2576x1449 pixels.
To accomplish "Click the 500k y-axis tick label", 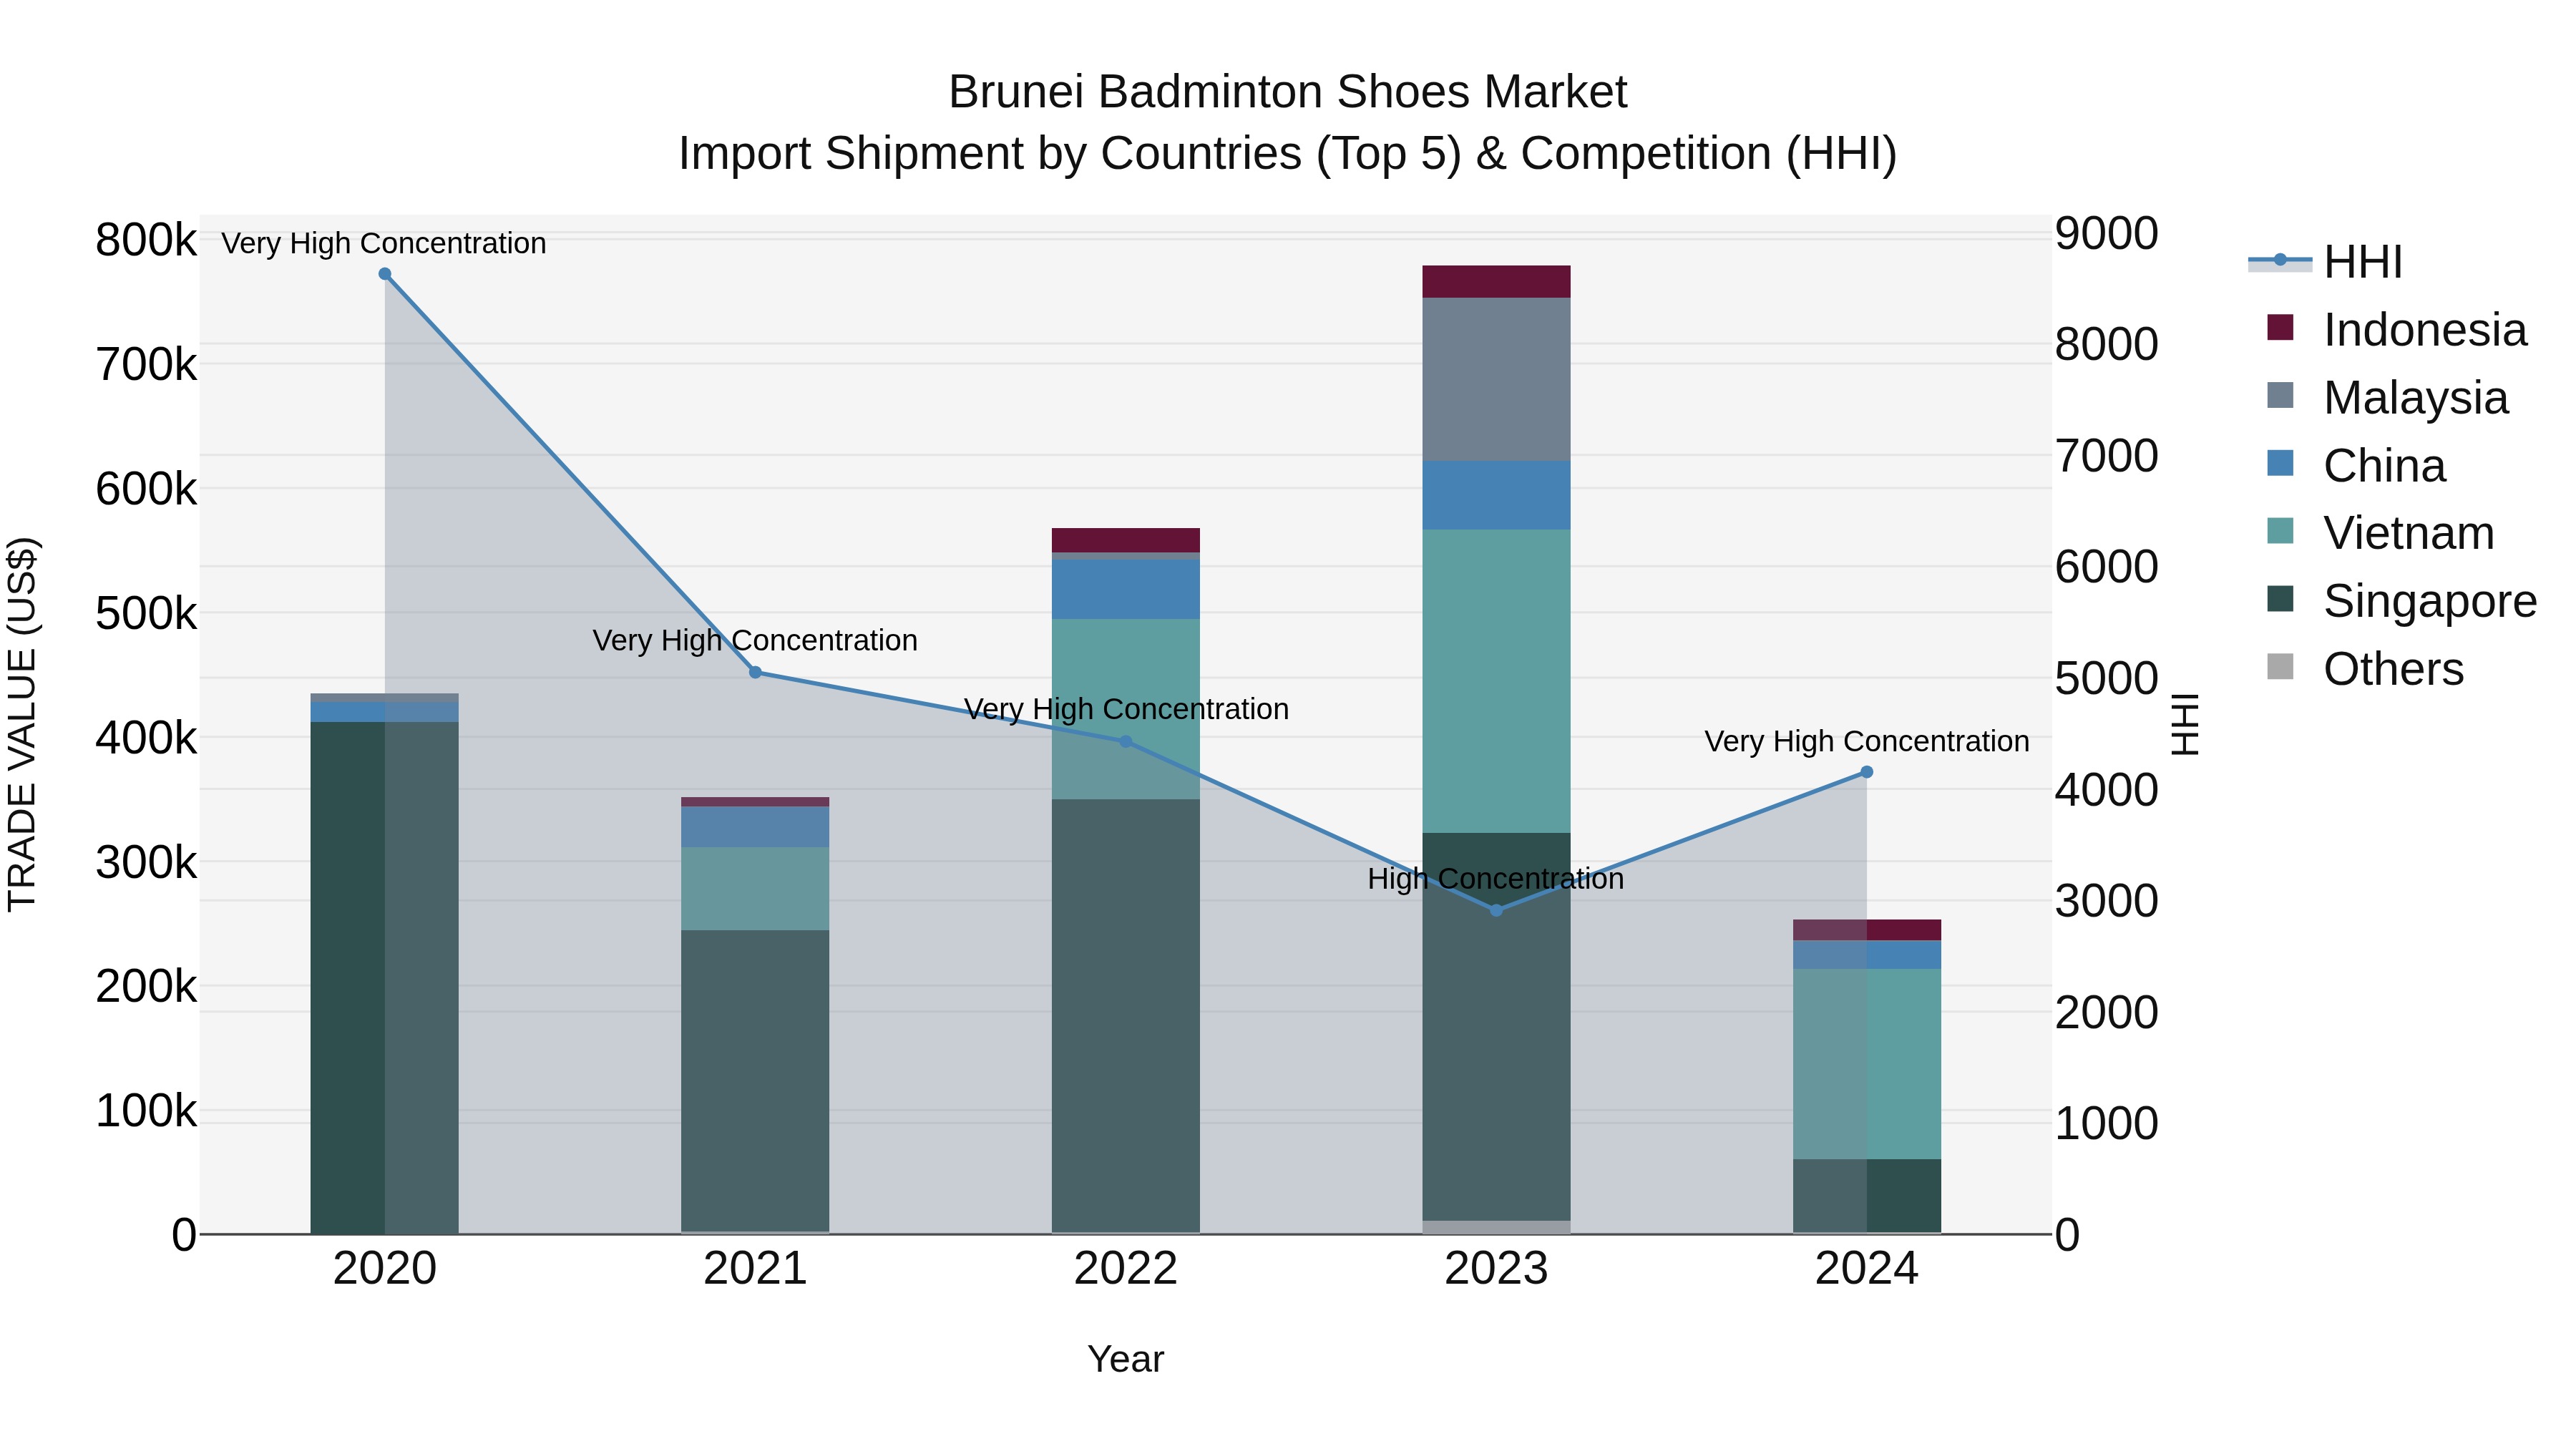I will [146, 613].
